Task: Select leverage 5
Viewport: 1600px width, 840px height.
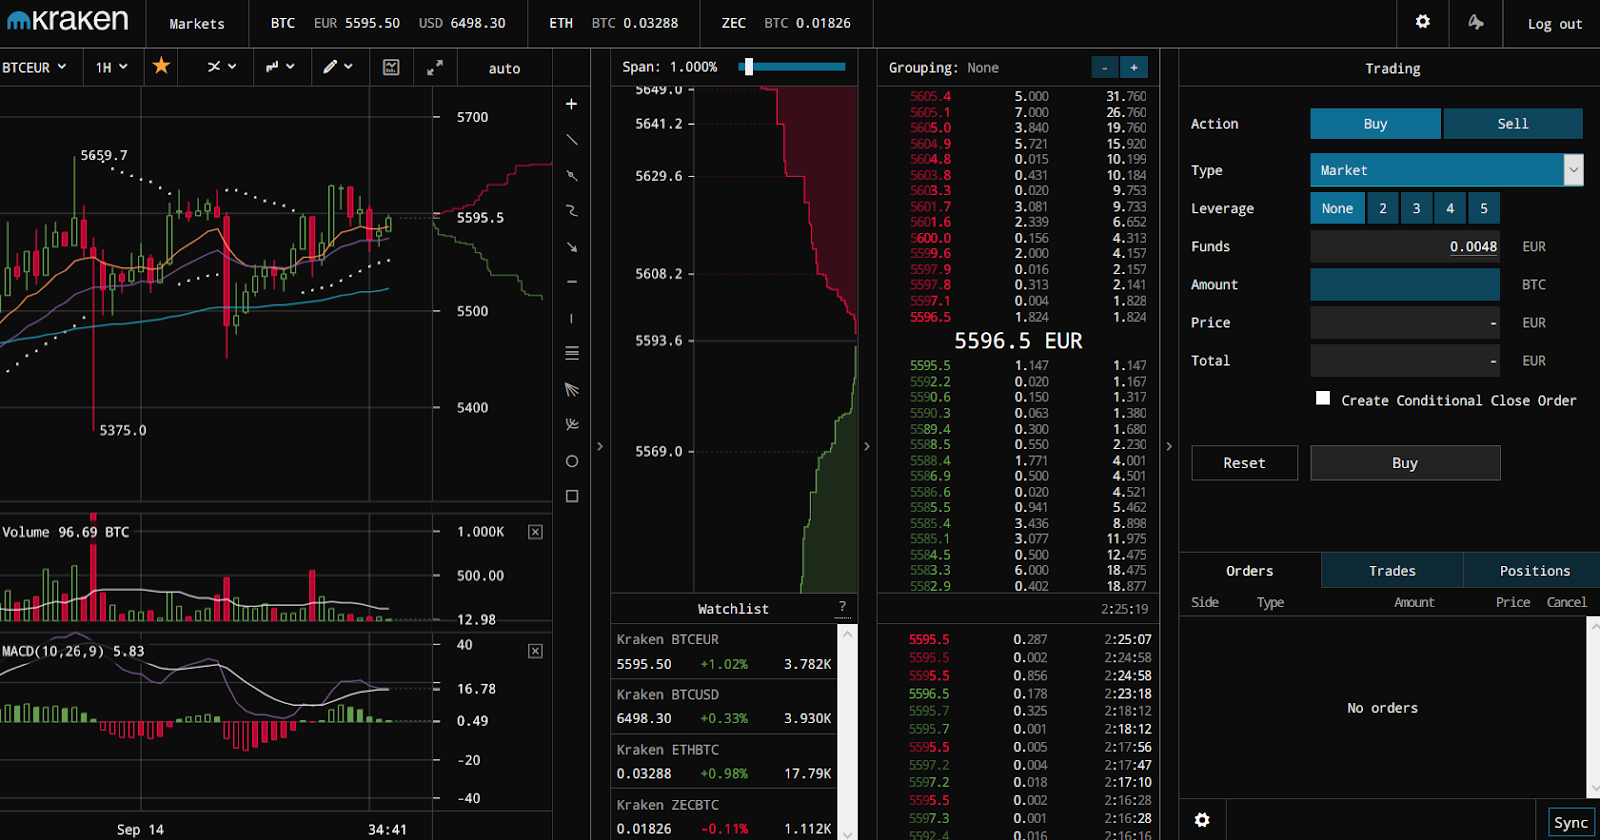Action: (x=1484, y=208)
